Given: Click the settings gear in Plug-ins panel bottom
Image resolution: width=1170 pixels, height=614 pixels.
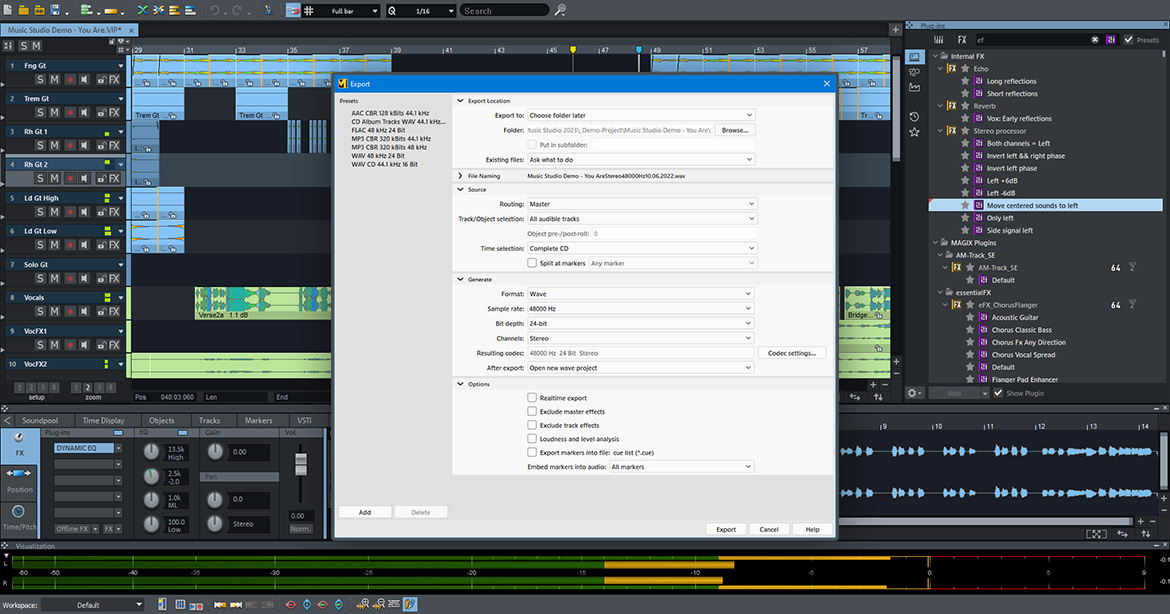Looking at the screenshot, I should coord(912,392).
